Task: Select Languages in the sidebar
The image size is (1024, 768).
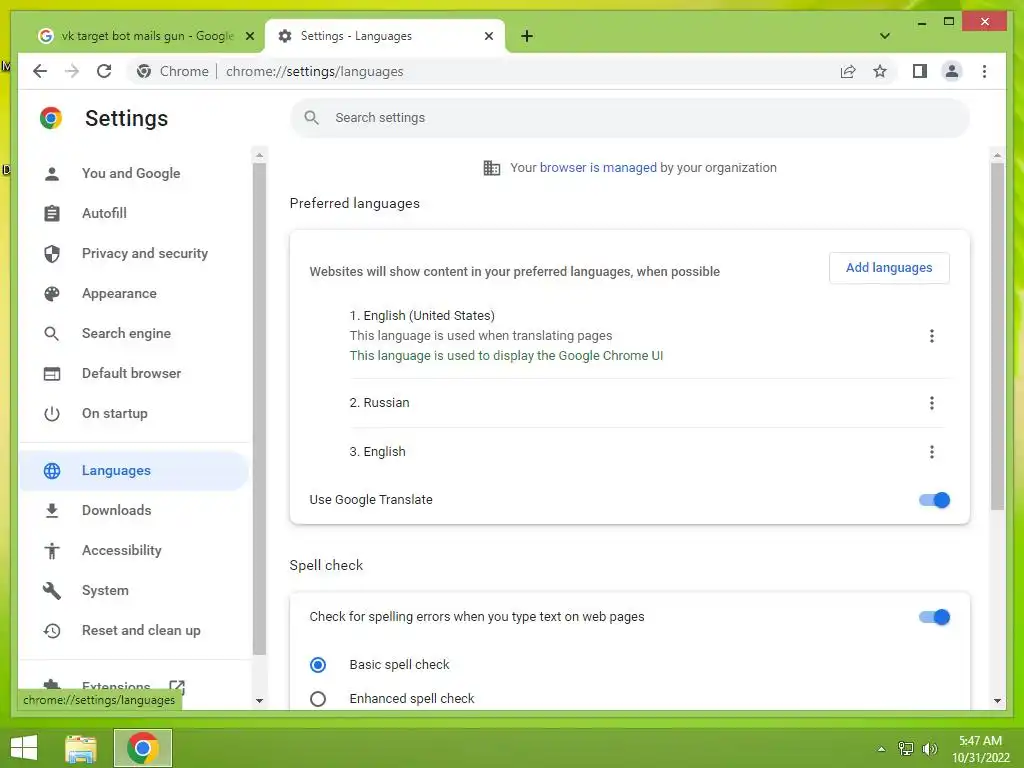Action: [133, 470]
